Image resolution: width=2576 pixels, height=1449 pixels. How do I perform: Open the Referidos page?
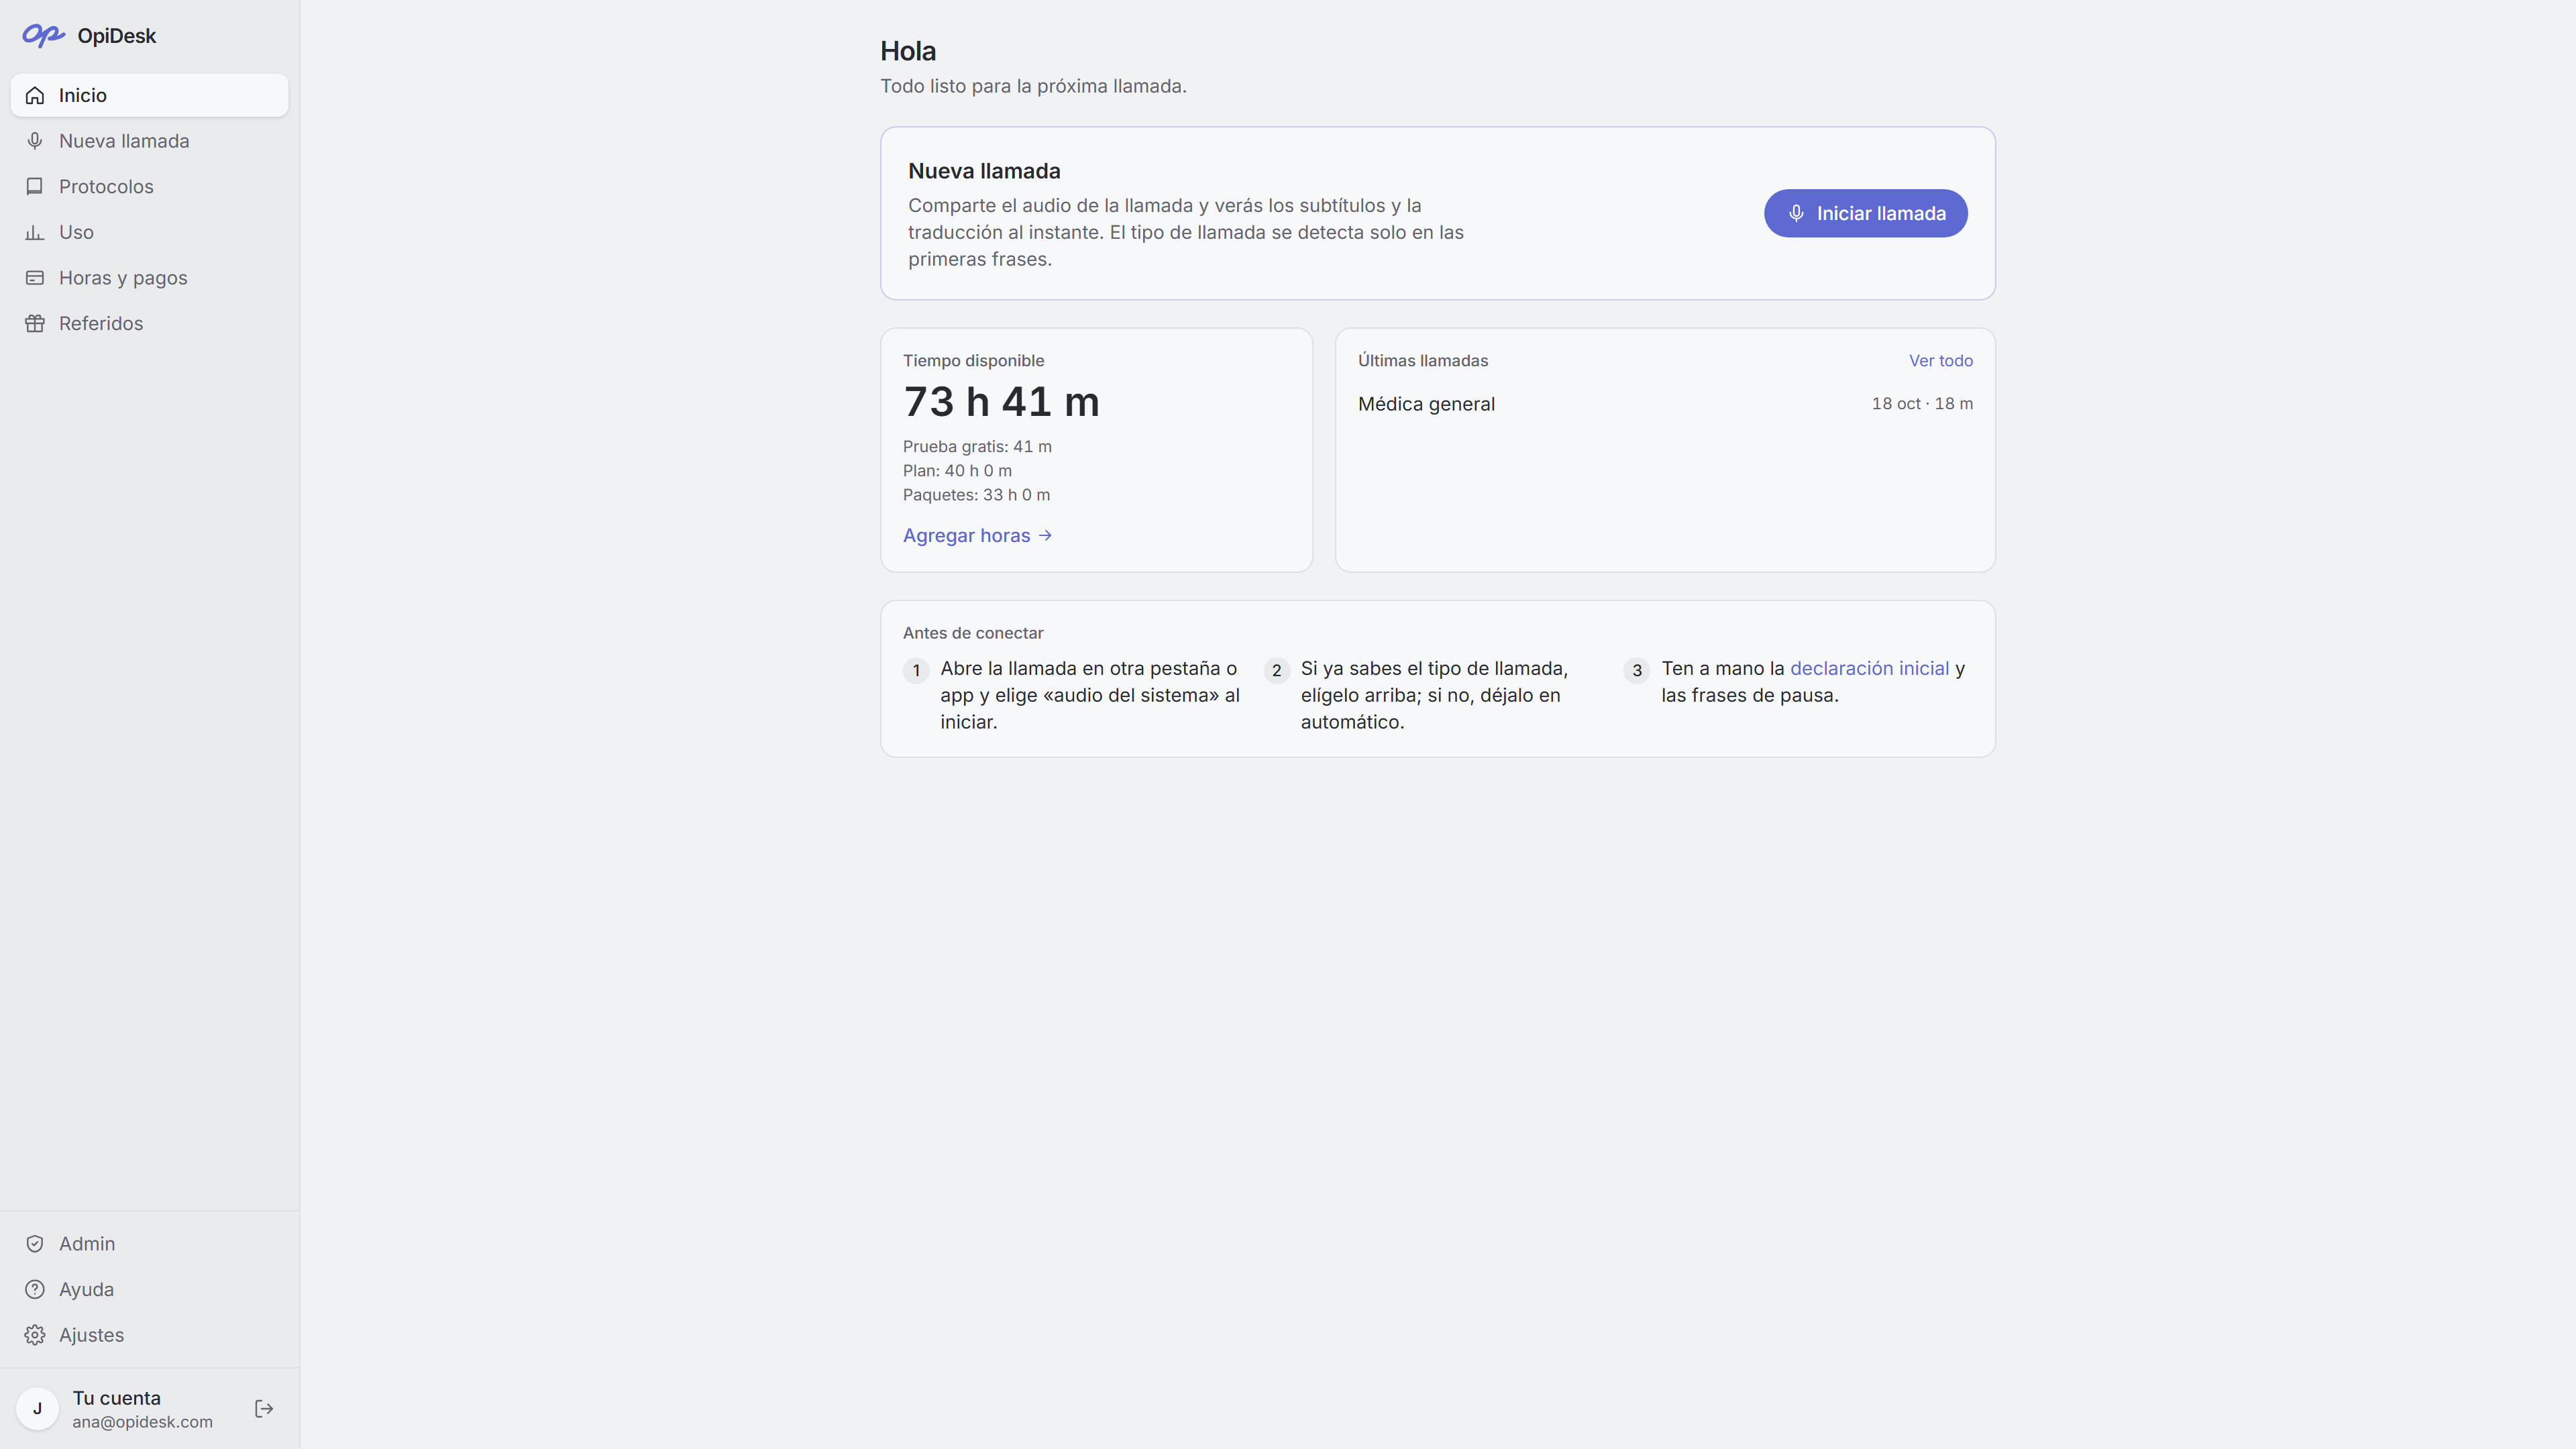point(149,323)
